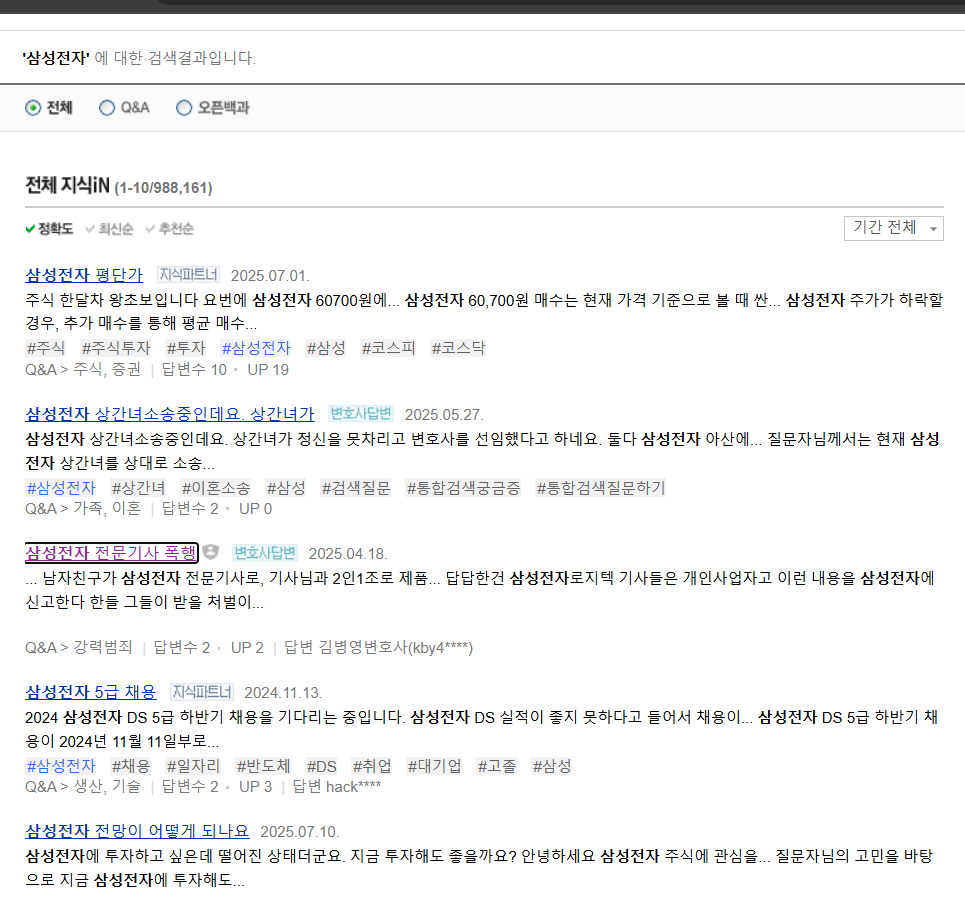
Task: Click #삼성 tag next to #고졸
Action: point(552,766)
